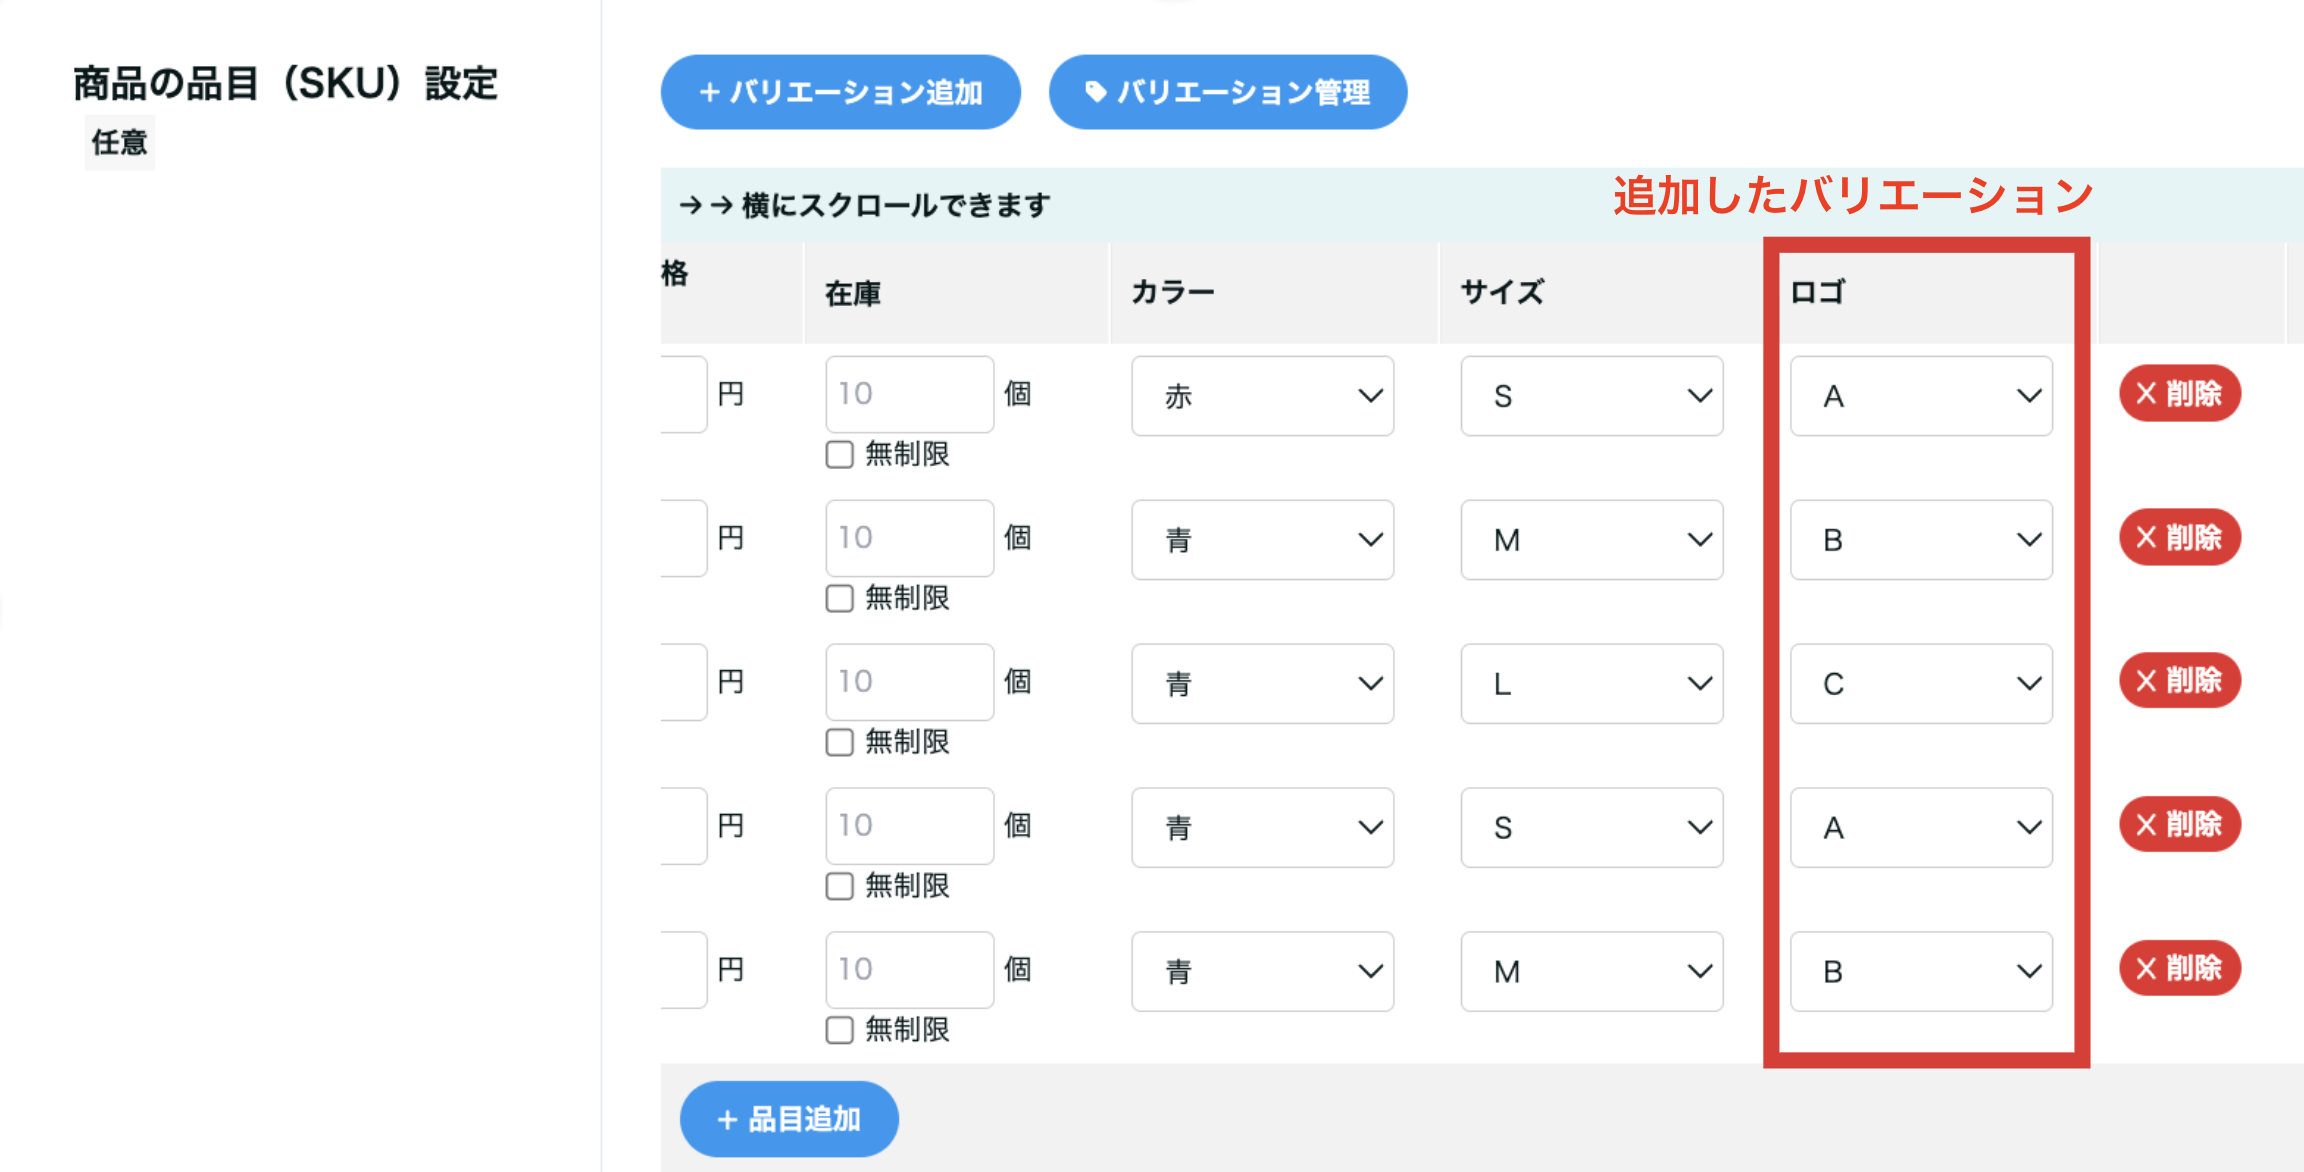Click the 商品の品目（SKU）設定 heading
This screenshot has width=2304, height=1172.
click(x=285, y=84)
